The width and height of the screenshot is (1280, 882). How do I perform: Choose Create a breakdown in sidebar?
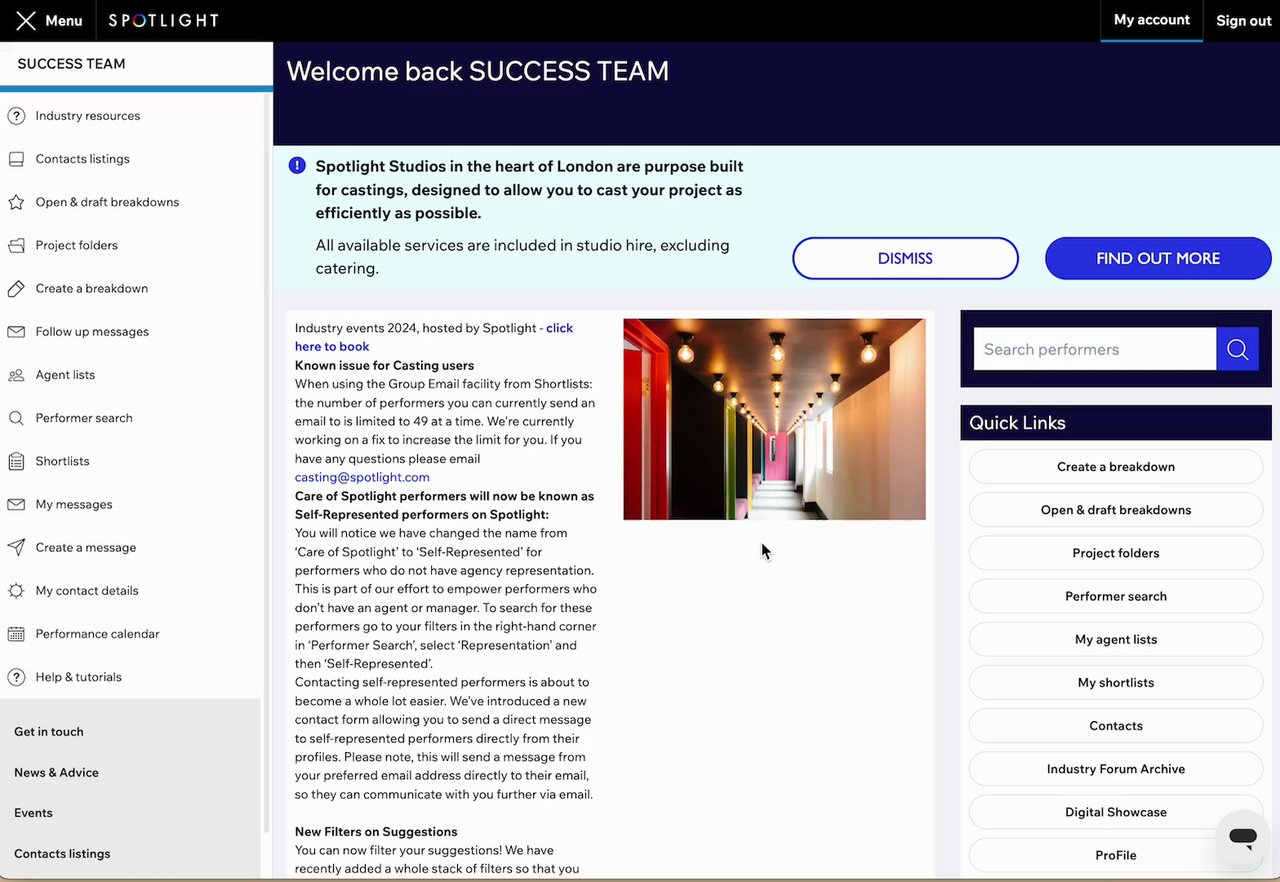click(91, 288)
